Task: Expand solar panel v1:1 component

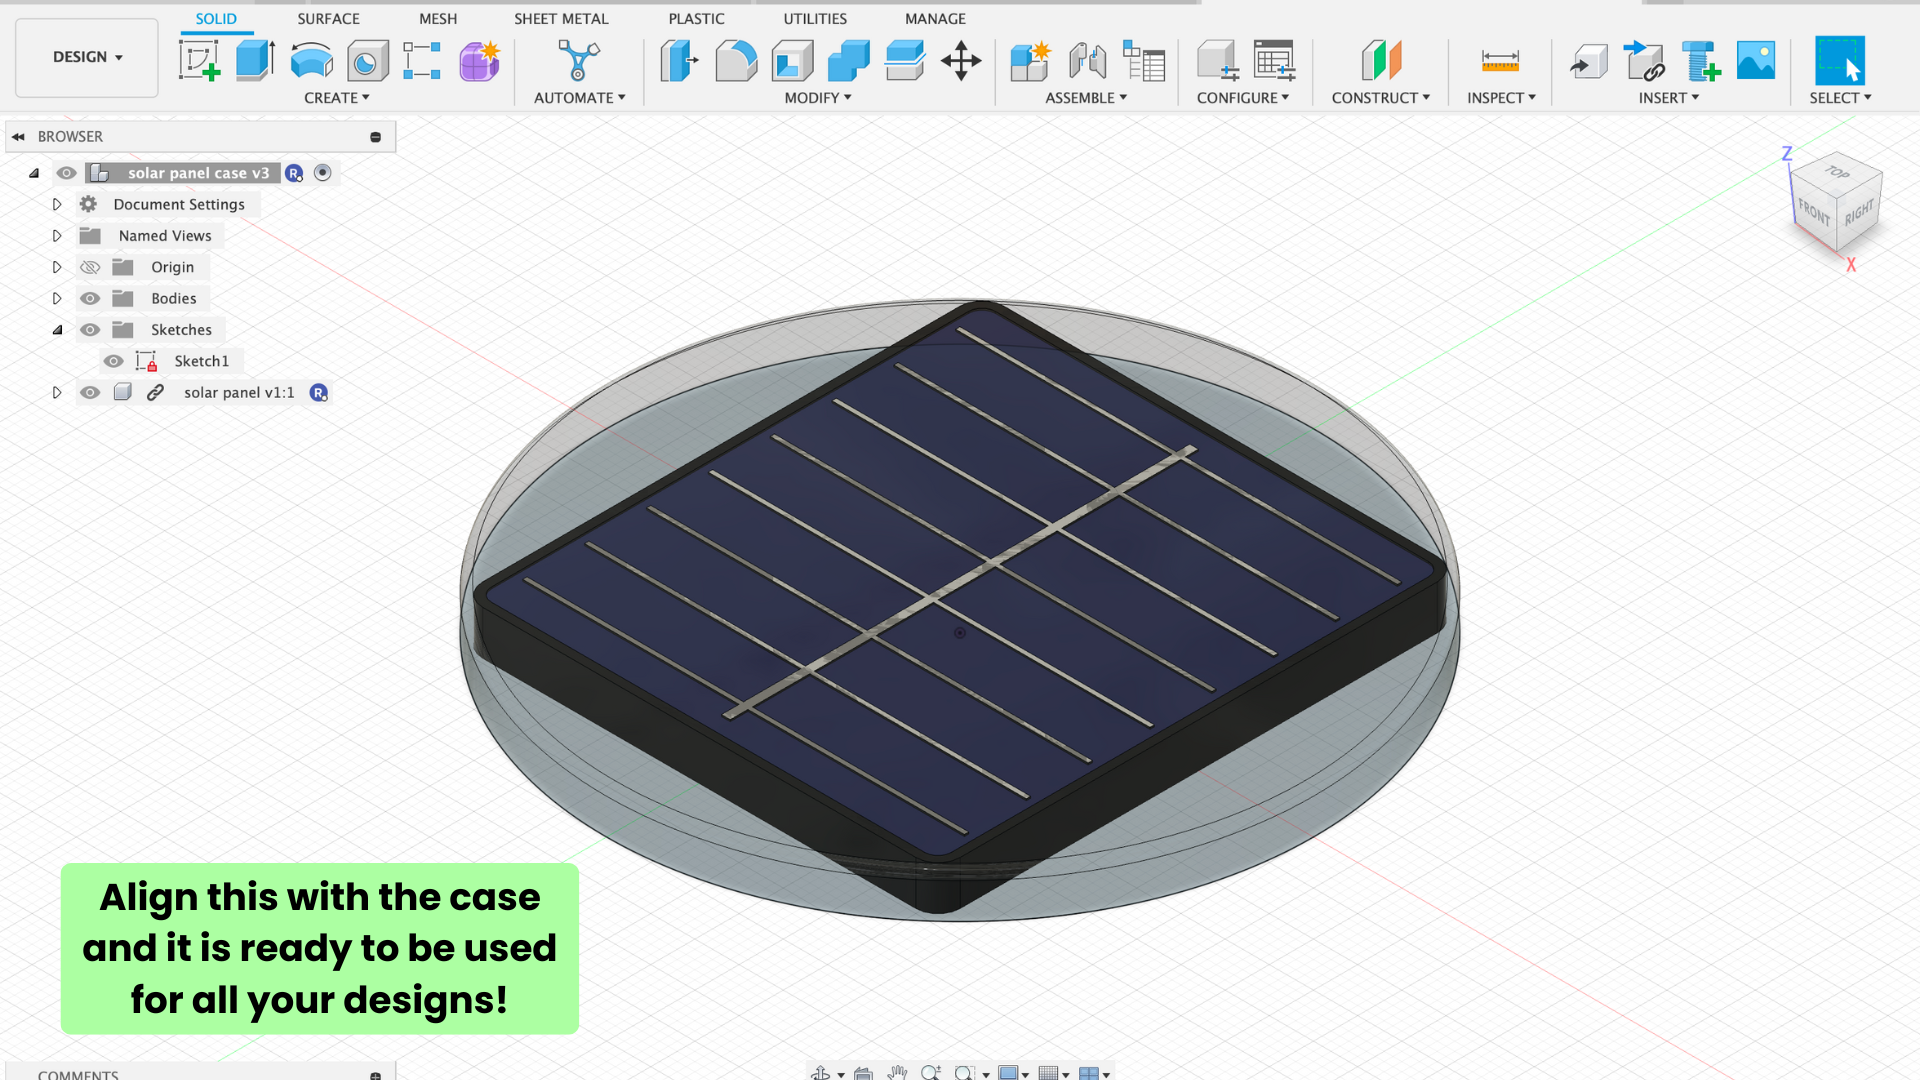Action: [57, 393]
